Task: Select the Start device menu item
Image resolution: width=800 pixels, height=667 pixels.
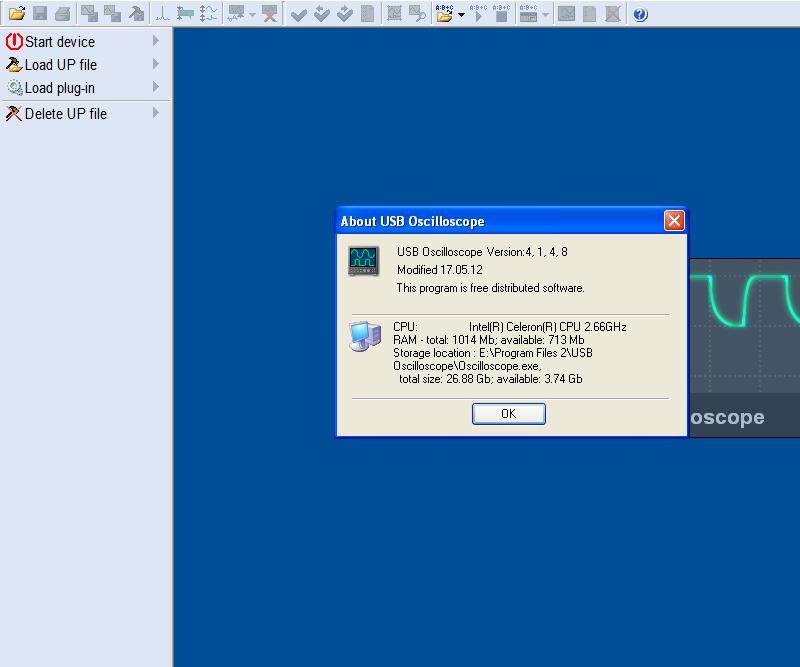Action: (x=86, y=41)
